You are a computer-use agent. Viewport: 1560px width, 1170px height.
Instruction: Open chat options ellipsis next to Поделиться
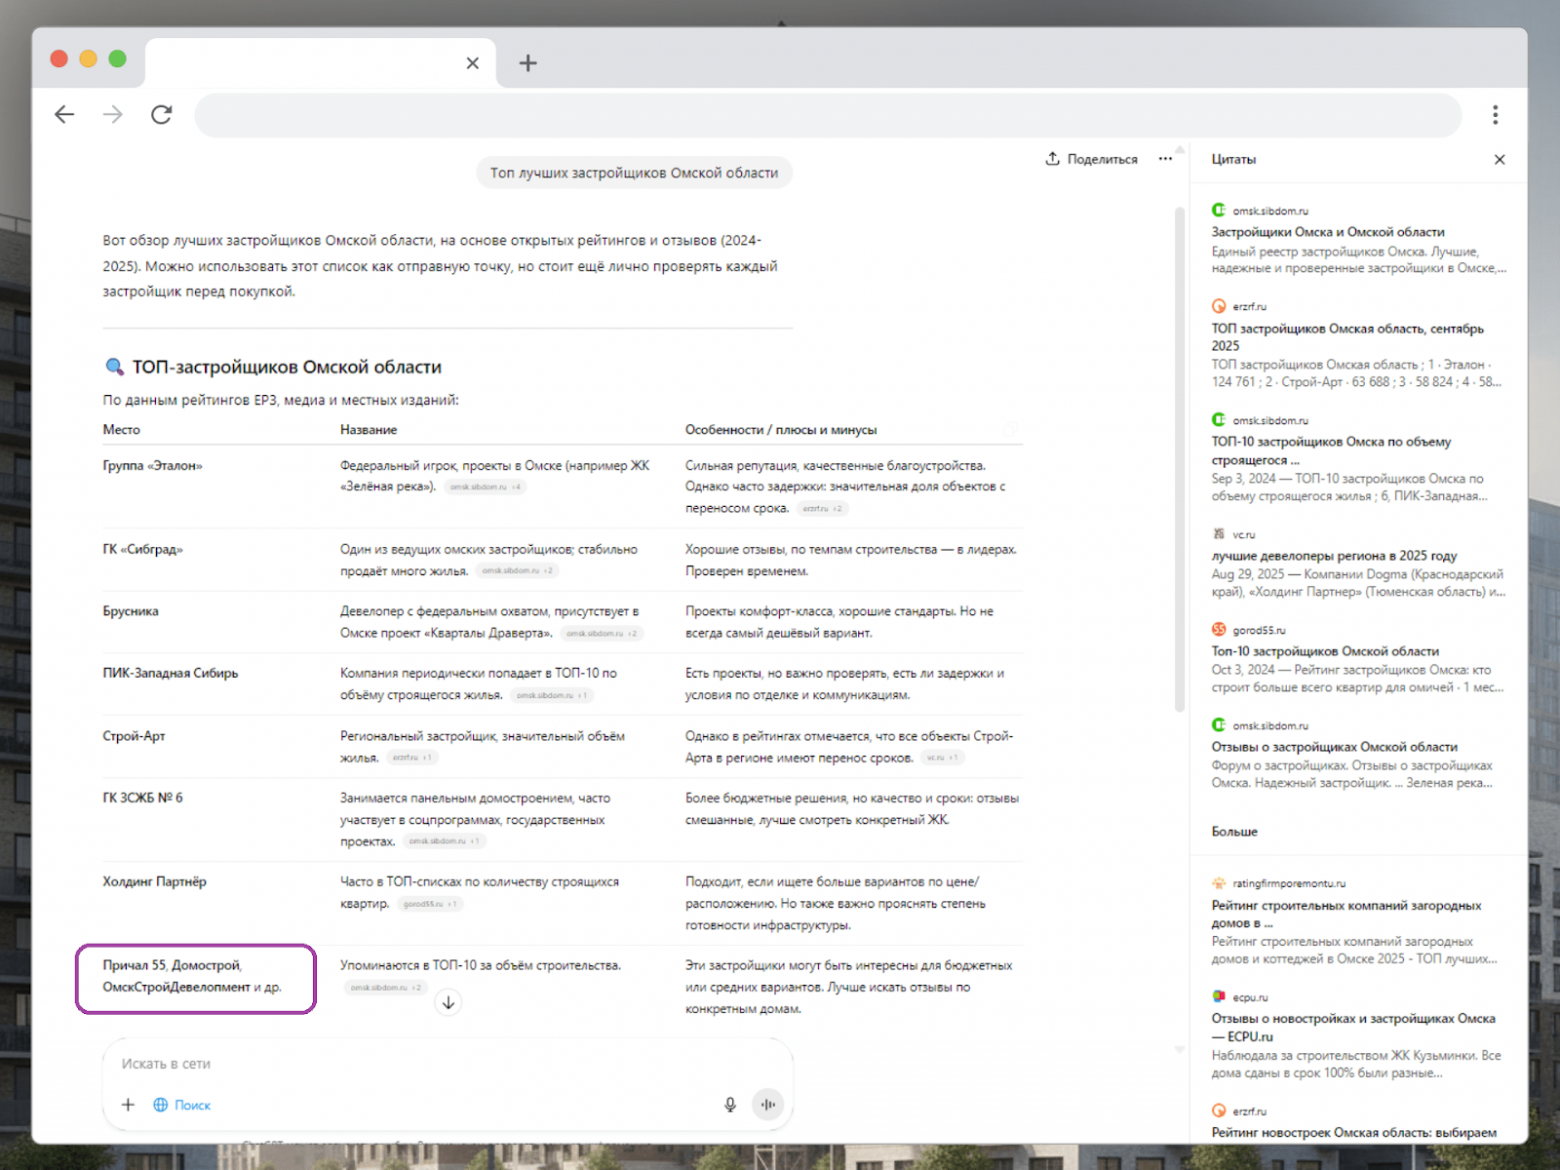click(x=1165, y=159)
